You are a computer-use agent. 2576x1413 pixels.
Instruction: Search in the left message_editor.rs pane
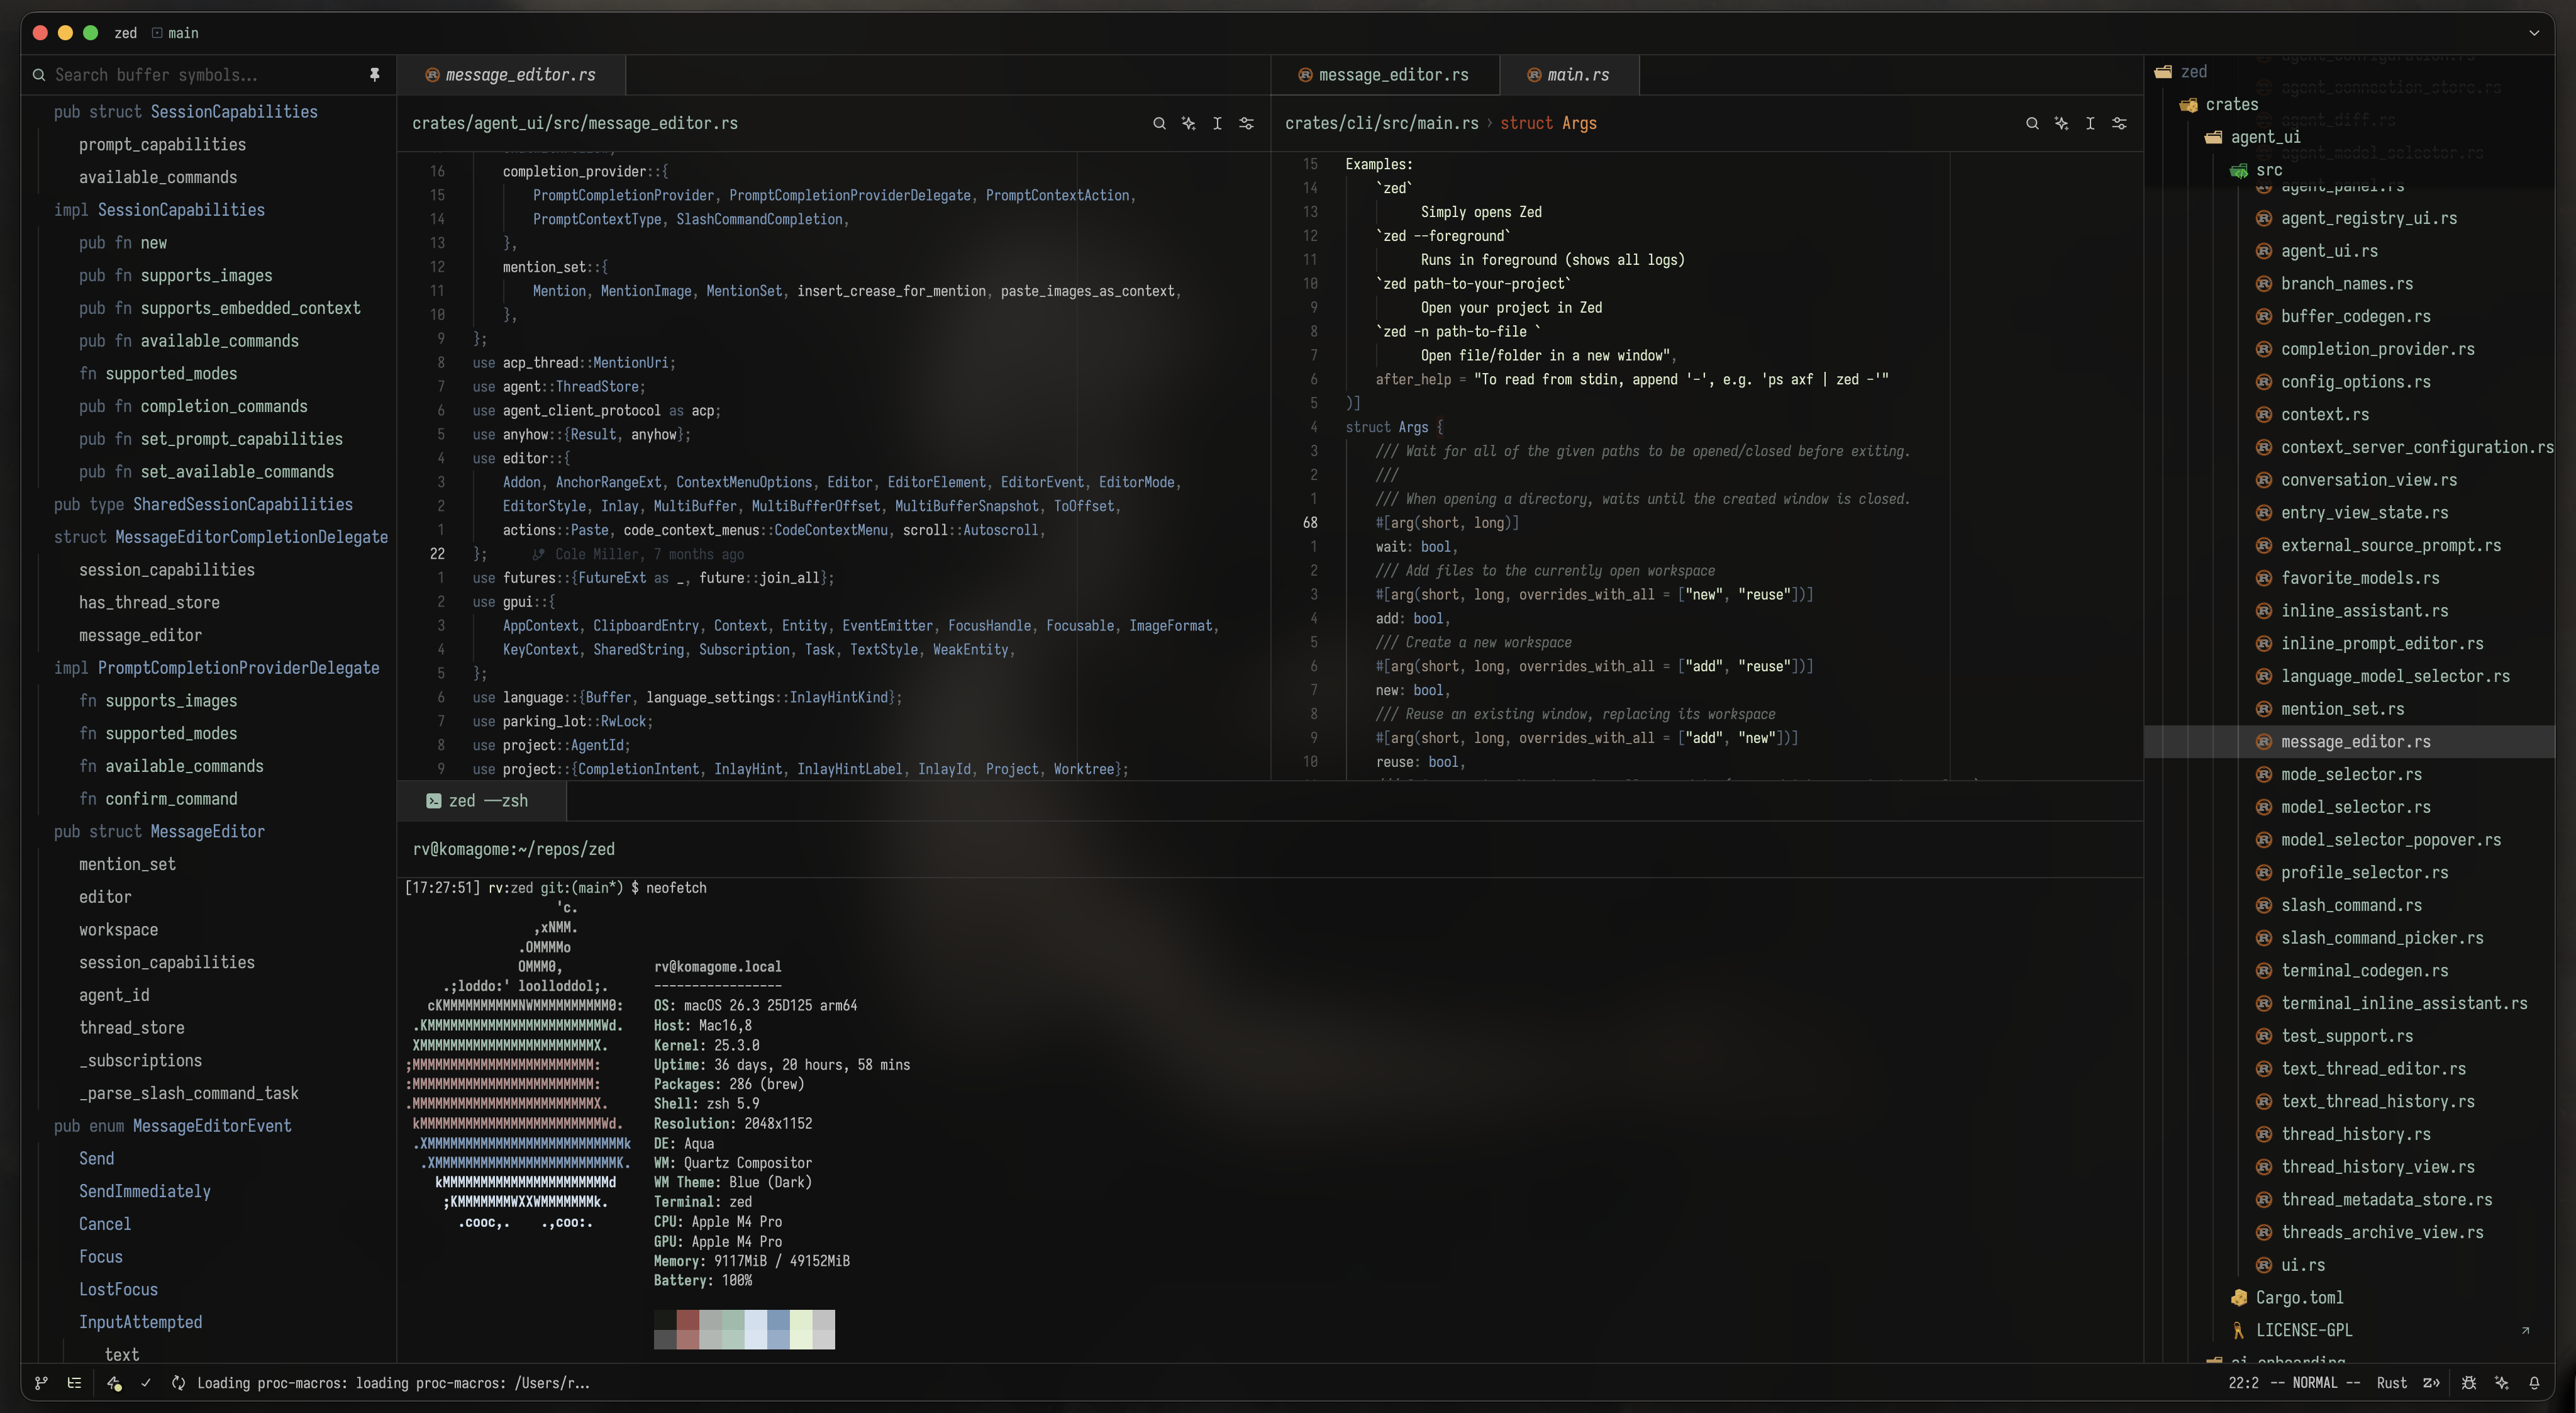[1159, 123]
